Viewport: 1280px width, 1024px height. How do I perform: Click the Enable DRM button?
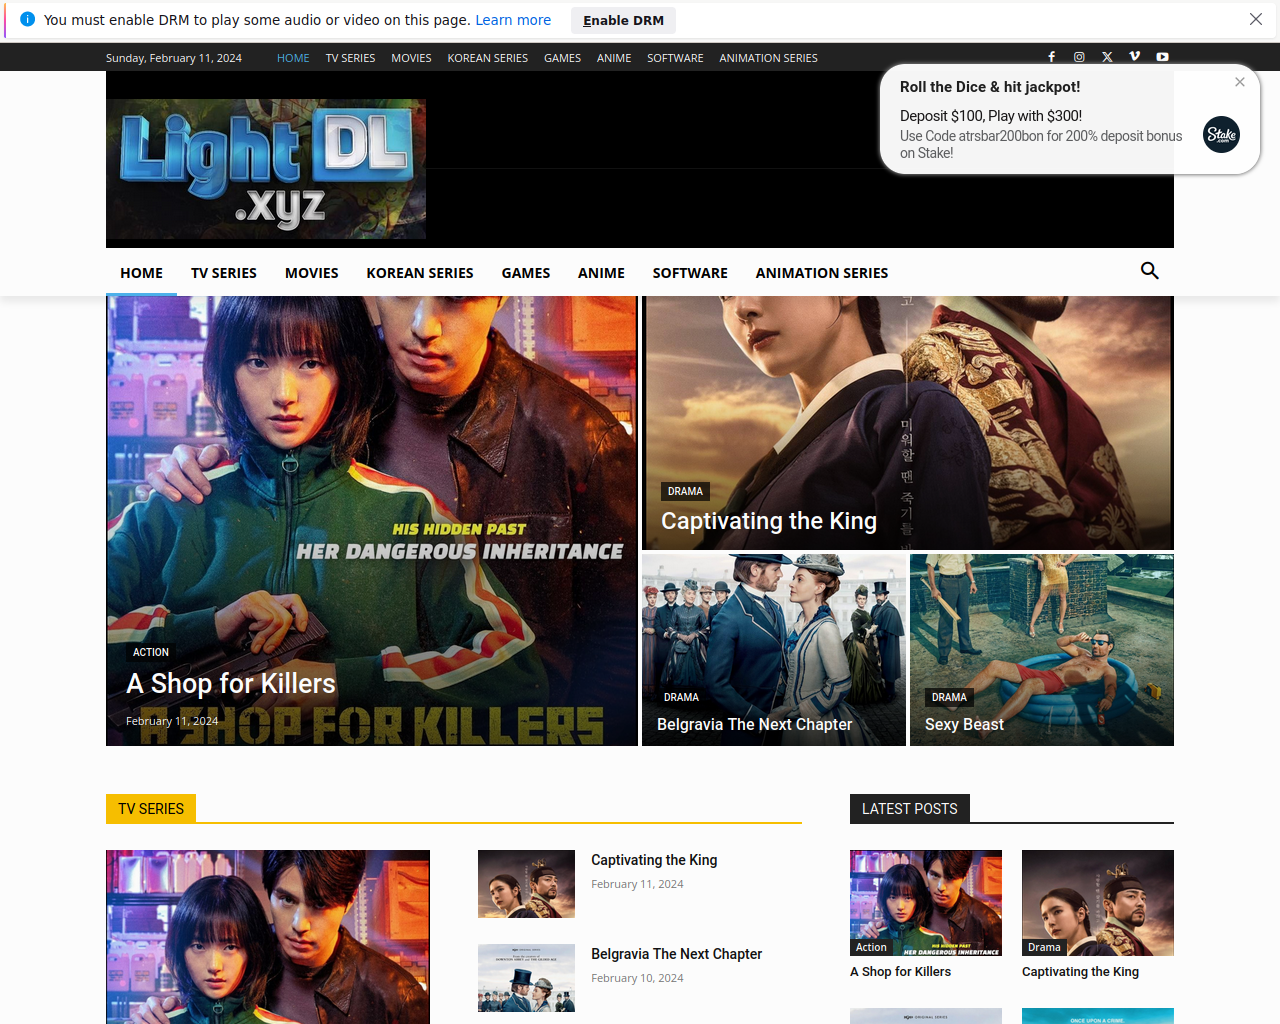tap(623, 20)
